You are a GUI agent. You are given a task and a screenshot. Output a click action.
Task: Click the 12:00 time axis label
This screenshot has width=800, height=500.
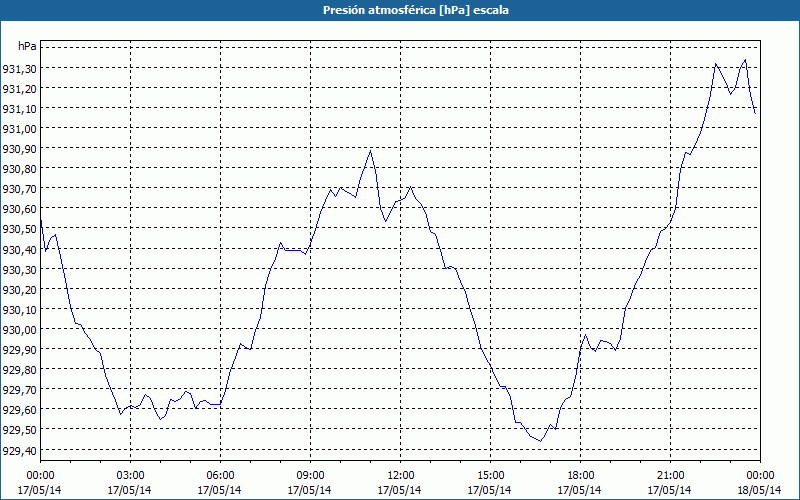tap(401, 475)
